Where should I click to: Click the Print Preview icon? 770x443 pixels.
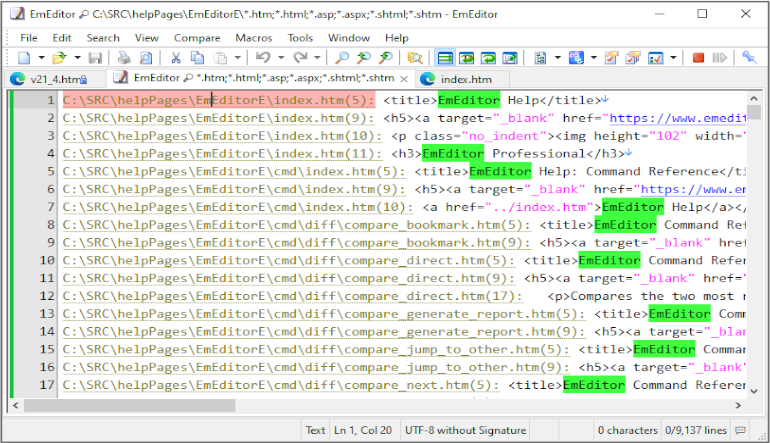(x=146, y=58)
